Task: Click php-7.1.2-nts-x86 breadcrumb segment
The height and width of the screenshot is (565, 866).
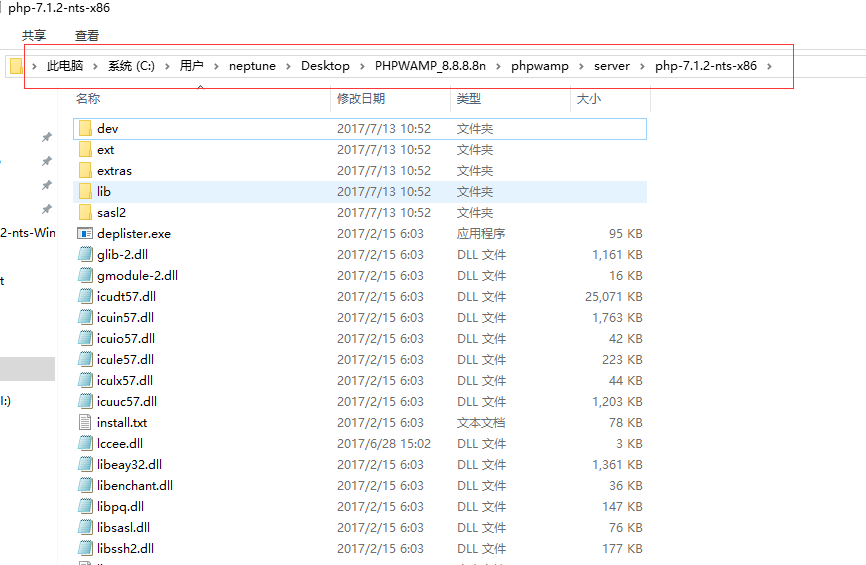Action: click(706, 66)
